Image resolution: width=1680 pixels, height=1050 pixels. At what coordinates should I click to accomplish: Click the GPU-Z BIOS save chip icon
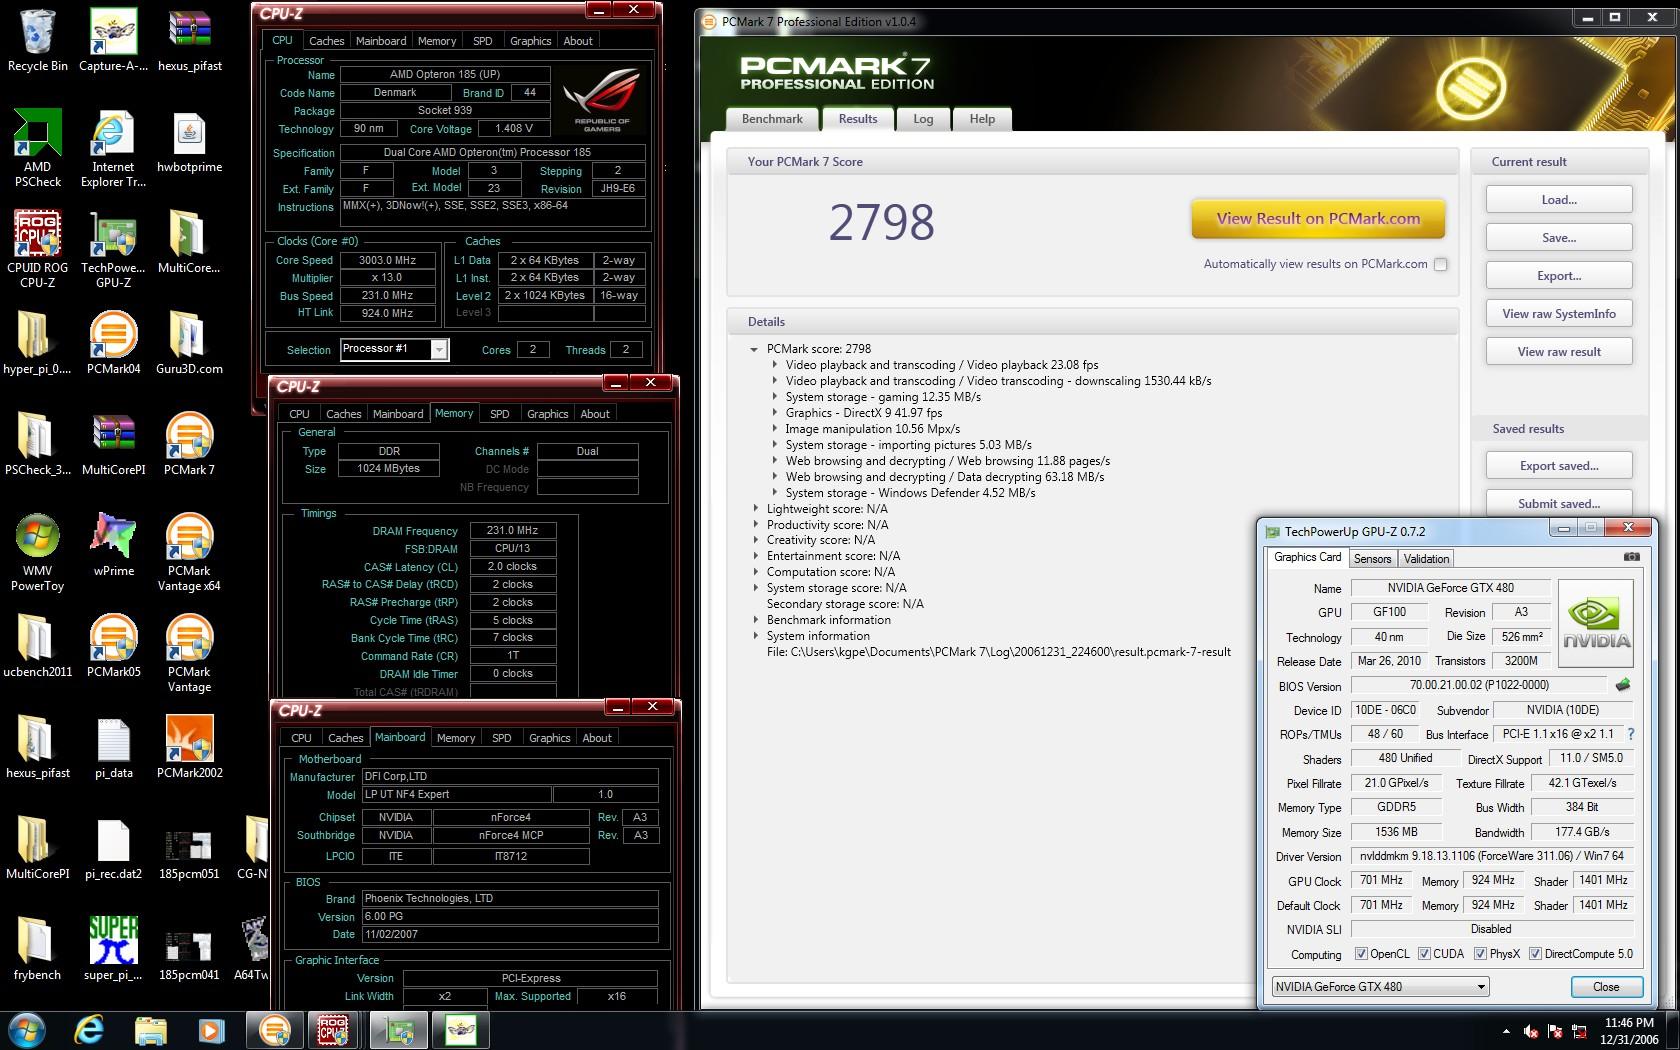coord(1622,685)
